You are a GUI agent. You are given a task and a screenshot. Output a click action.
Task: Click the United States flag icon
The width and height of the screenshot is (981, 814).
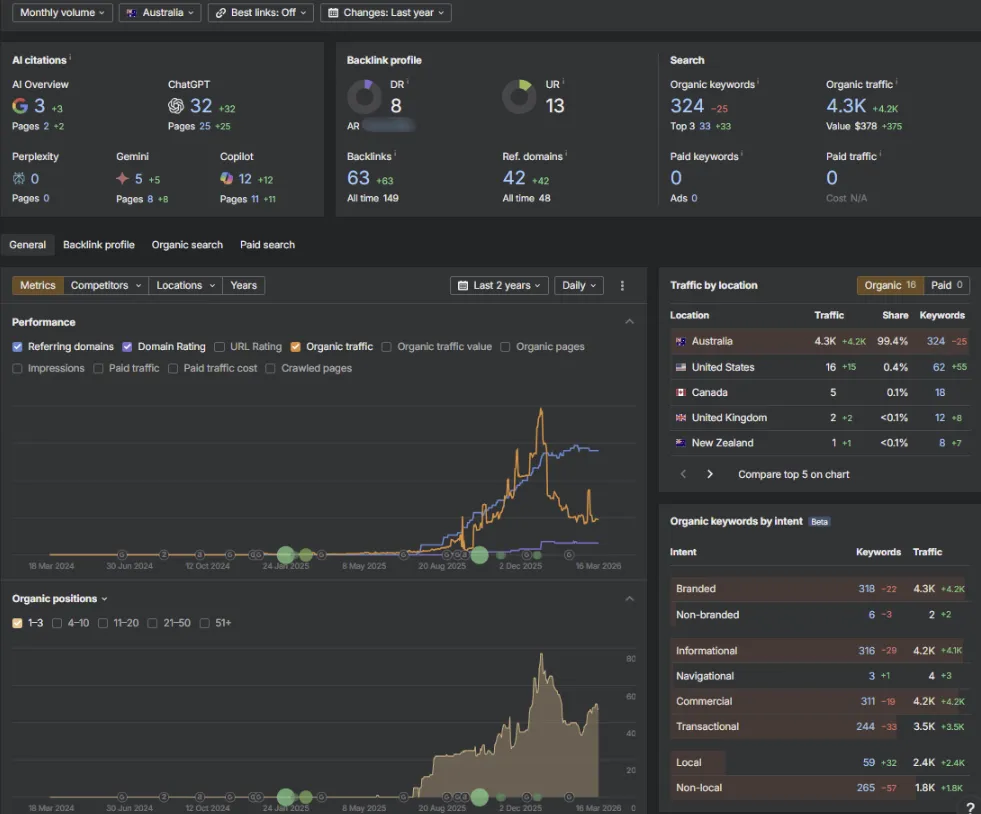pyautogui.click(x=681, y=367)
